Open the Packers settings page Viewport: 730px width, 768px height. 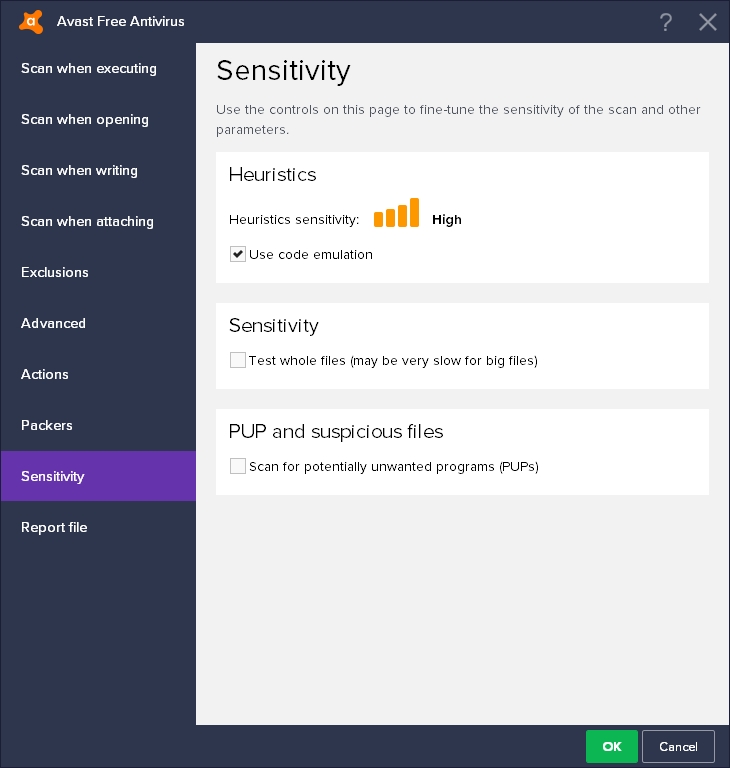[x=47, y=425]
